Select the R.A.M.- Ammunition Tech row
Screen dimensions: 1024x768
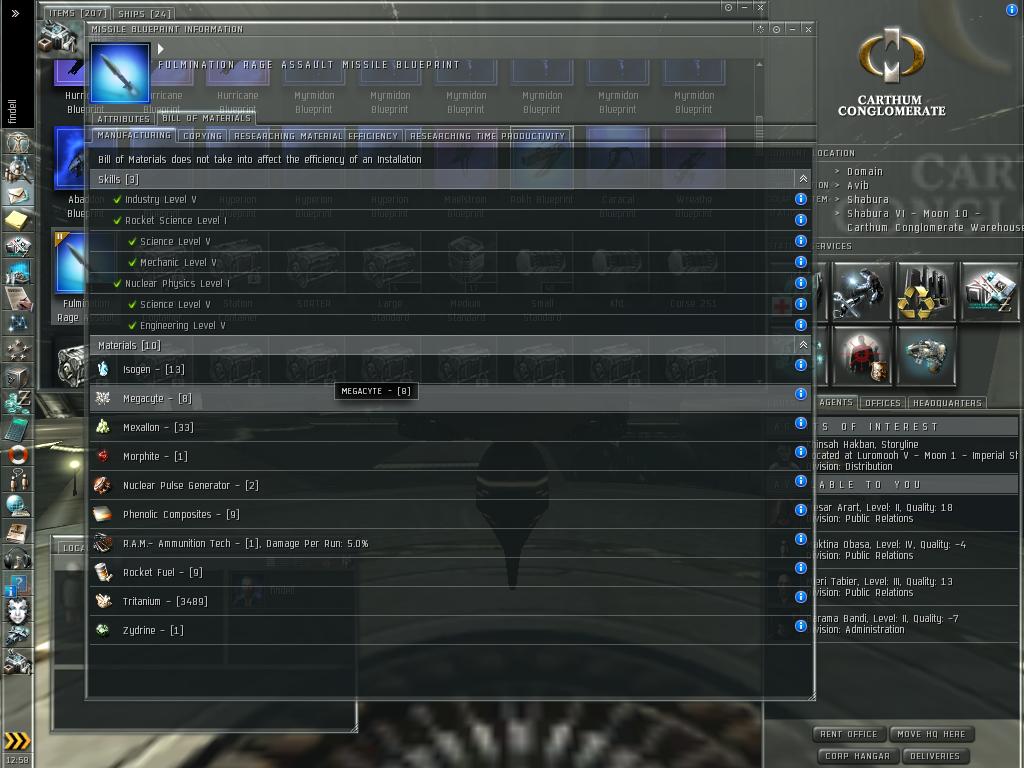(x=450, y=543)
